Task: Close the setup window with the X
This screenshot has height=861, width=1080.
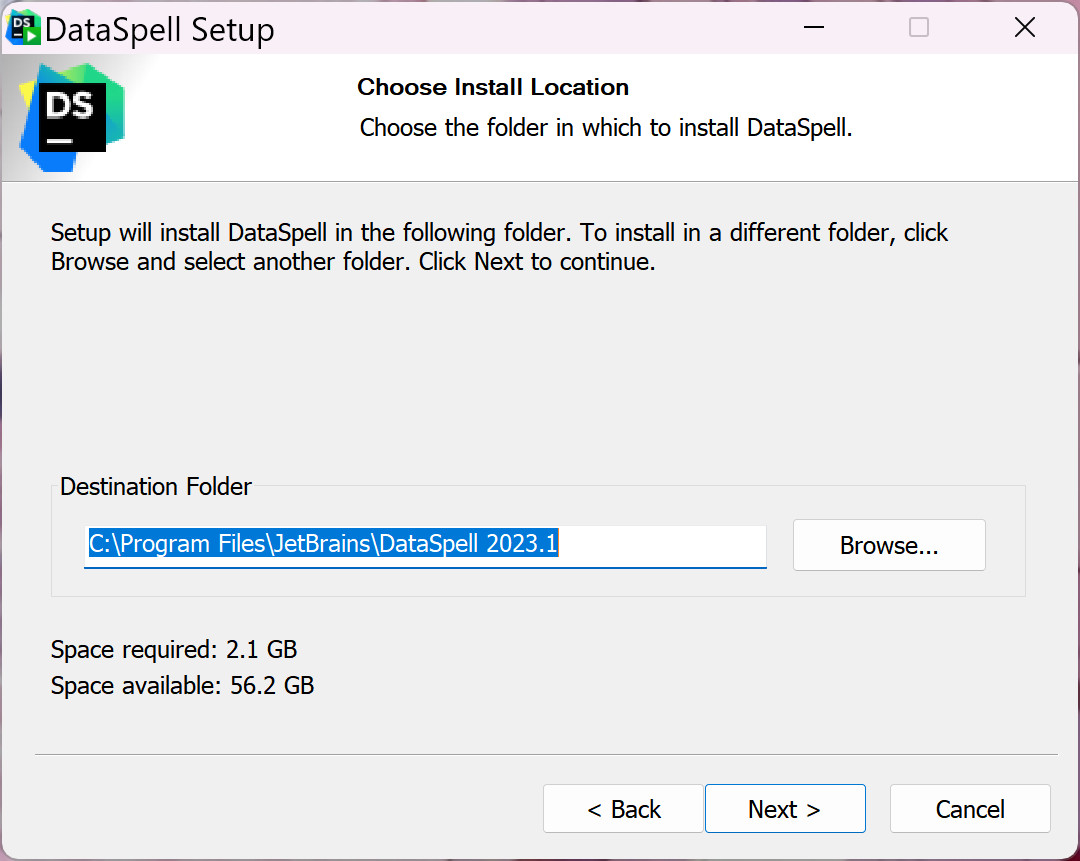Action: tap(1024, 27)
